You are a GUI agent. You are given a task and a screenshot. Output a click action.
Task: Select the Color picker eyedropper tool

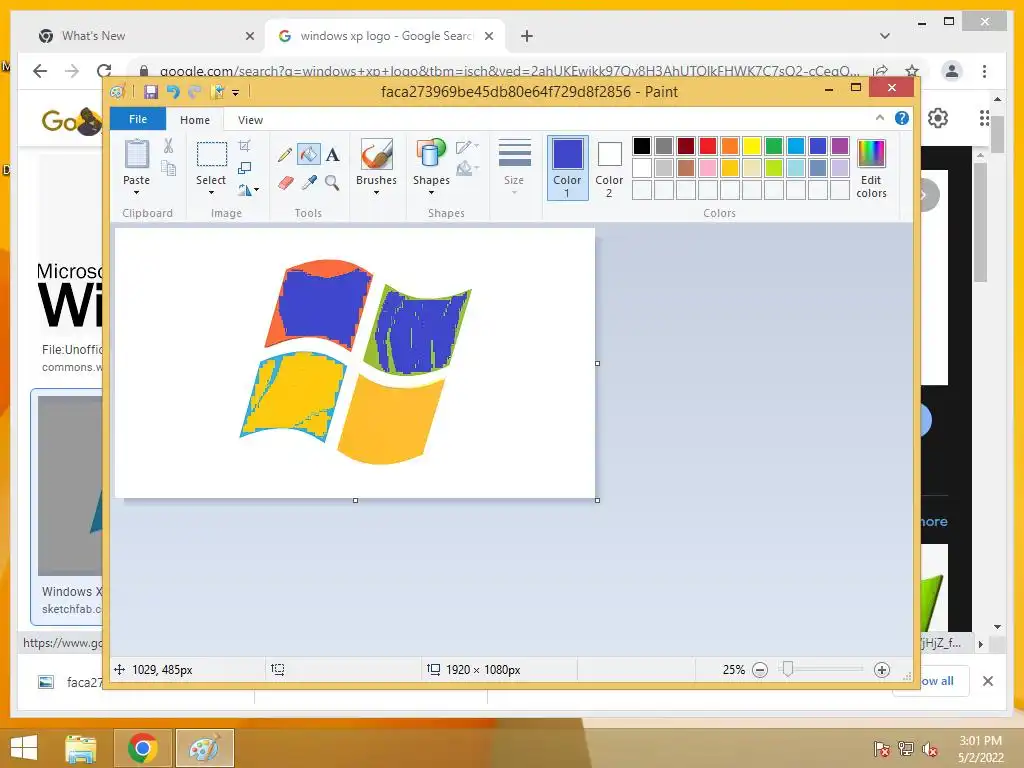tap(309, 183)
